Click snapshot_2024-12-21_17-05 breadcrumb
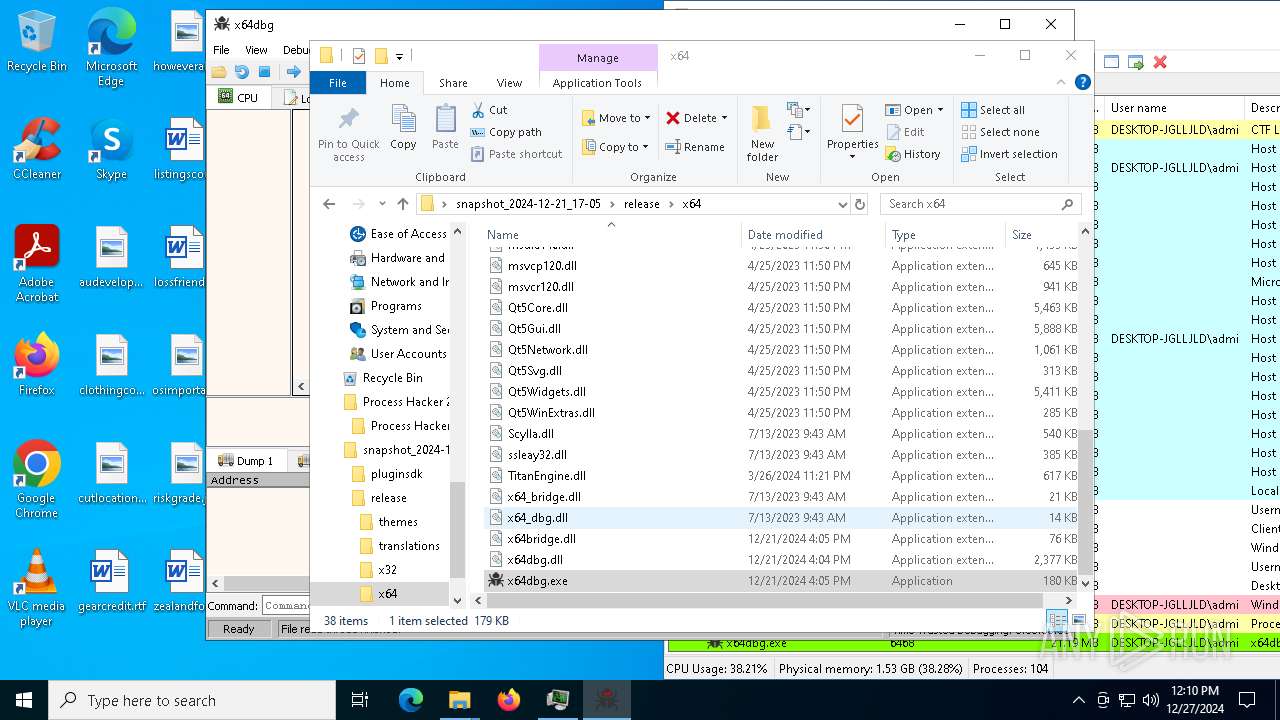The width and height of the screenshot is (1280, 720). tap(528, 204)
